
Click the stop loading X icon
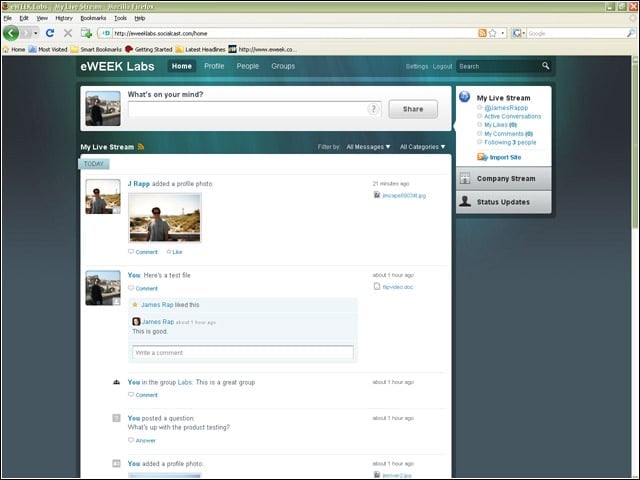point(68,33)
